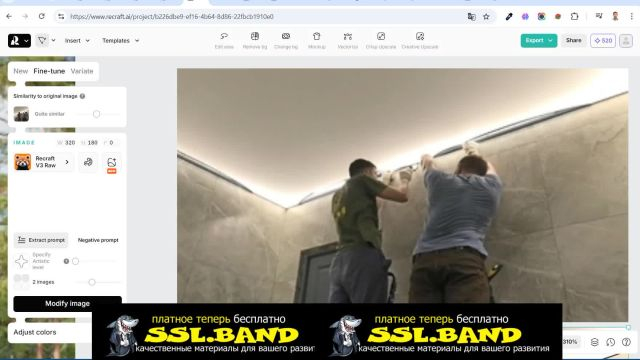
Task: Expand the Recraft logo main menu
Action: point(19,40)
